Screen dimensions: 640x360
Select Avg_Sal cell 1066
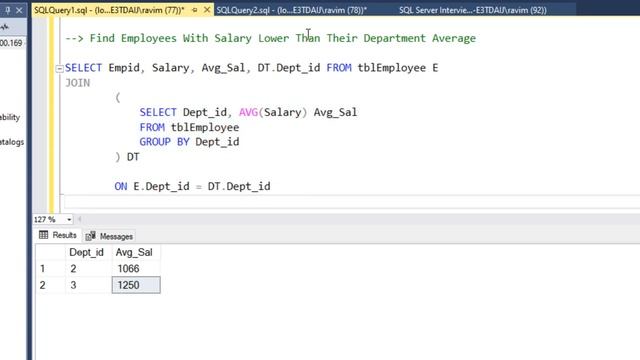coord(136,269)
